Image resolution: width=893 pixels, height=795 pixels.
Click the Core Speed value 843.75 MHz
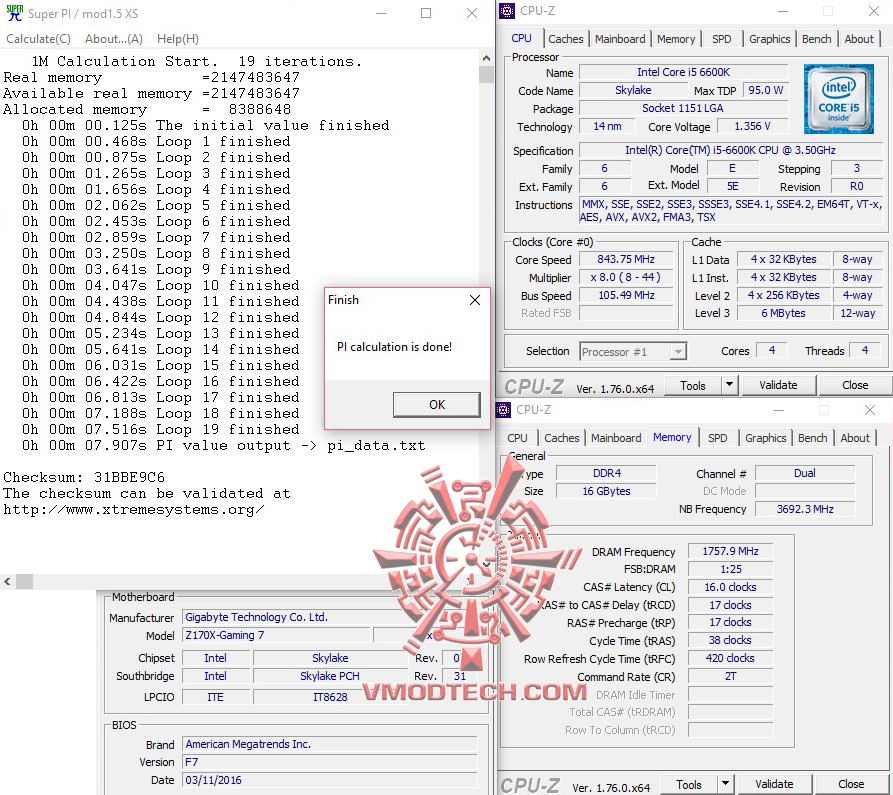pos(625,259)
